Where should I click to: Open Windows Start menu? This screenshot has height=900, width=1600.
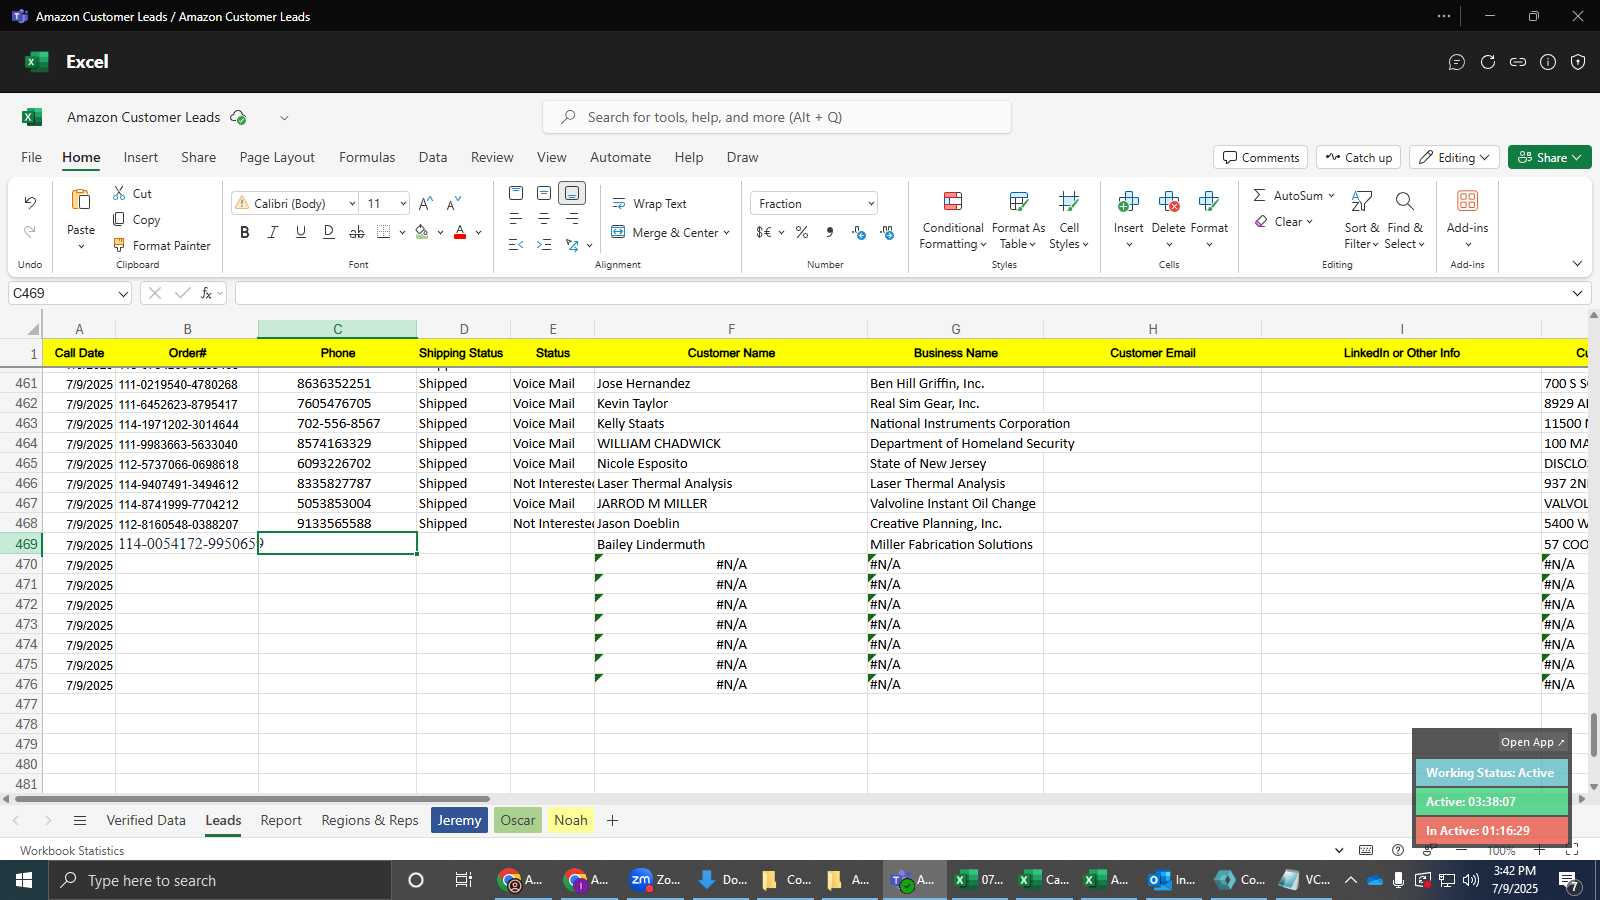click(24, 880)
